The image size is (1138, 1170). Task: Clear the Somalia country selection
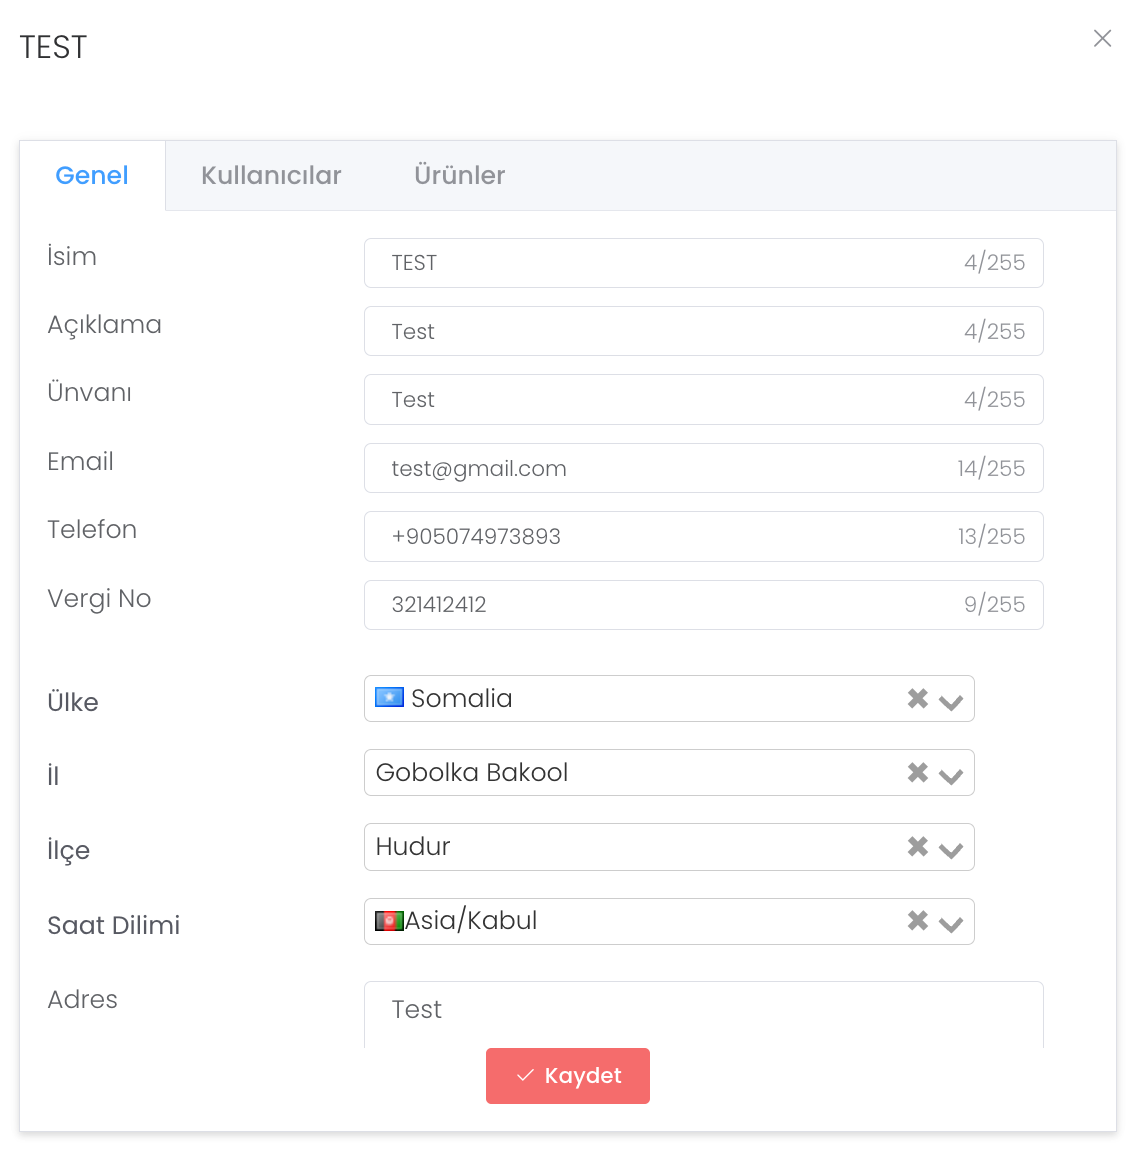(917, 699)
